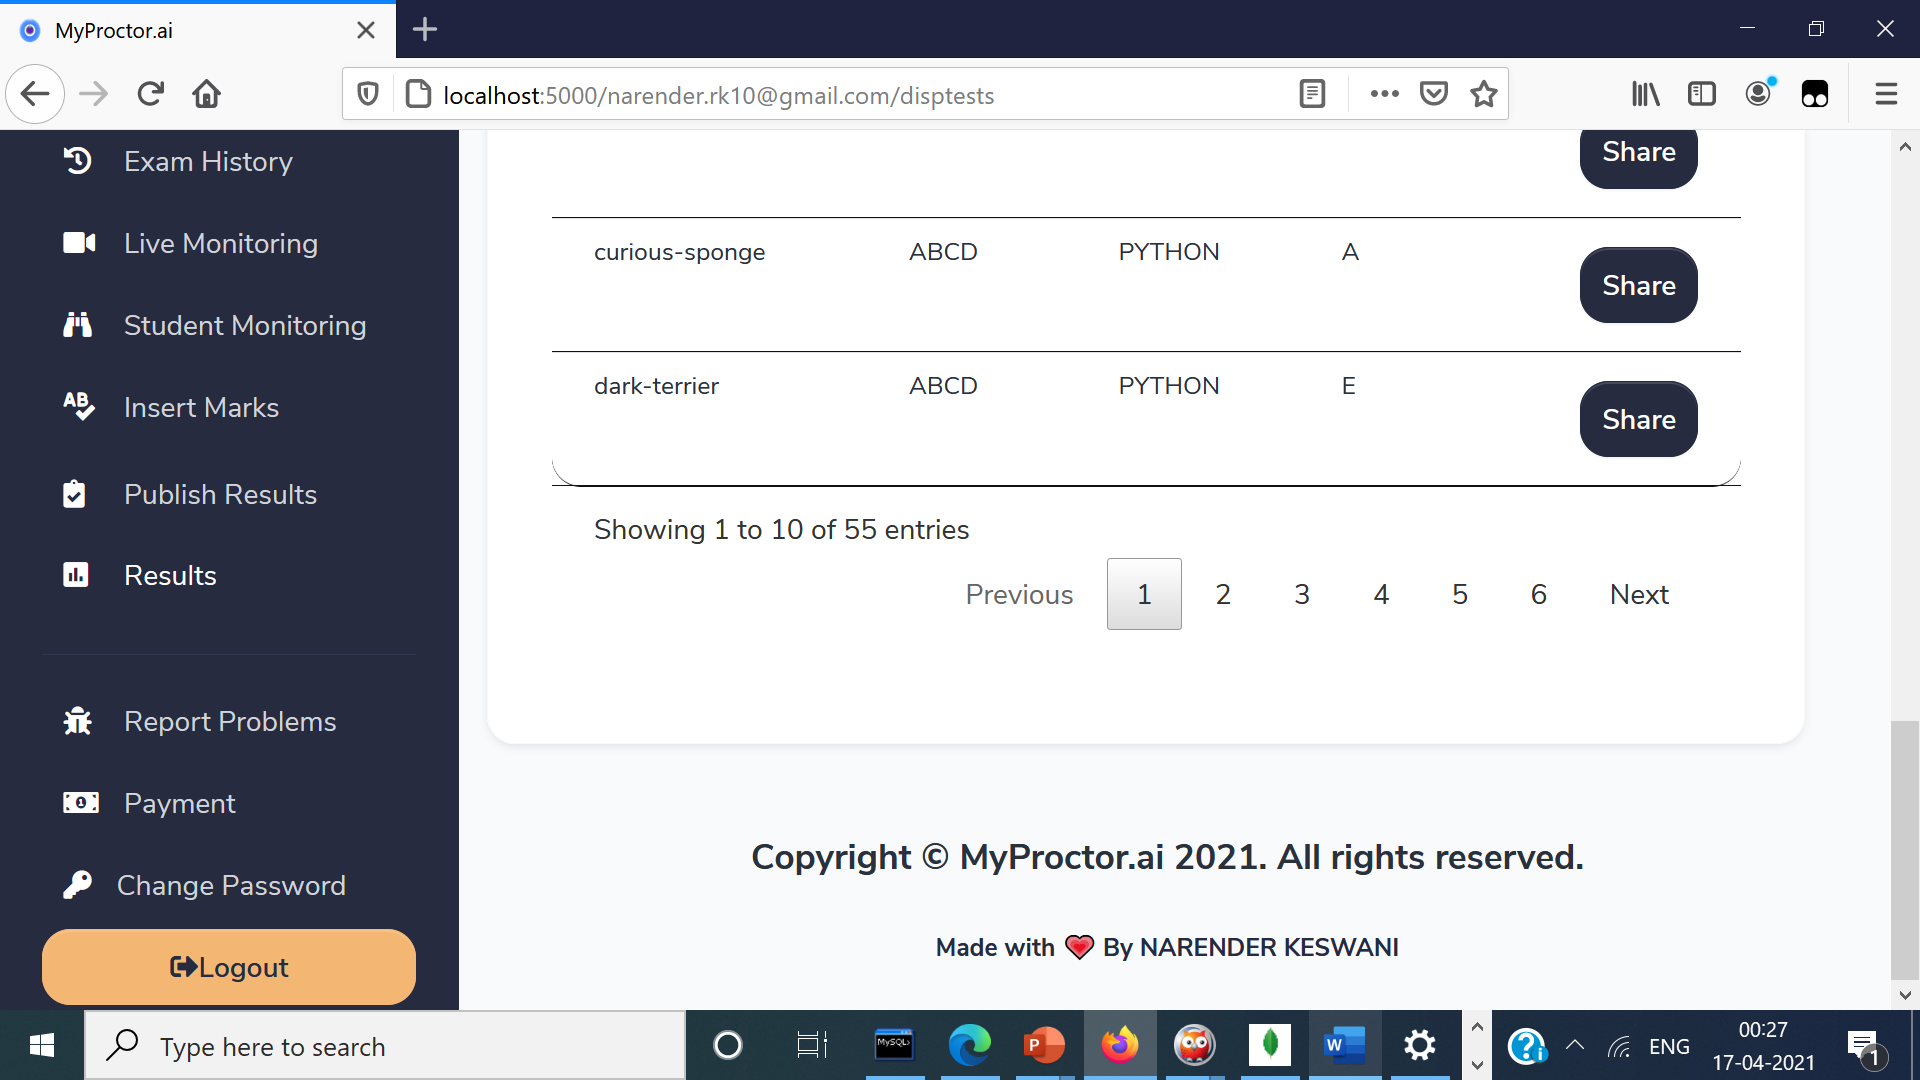The width and height of the screenshot is (1920, 1080).
Task: Expand hidden system tray icons
Action: click(x=1575, y=1046)
